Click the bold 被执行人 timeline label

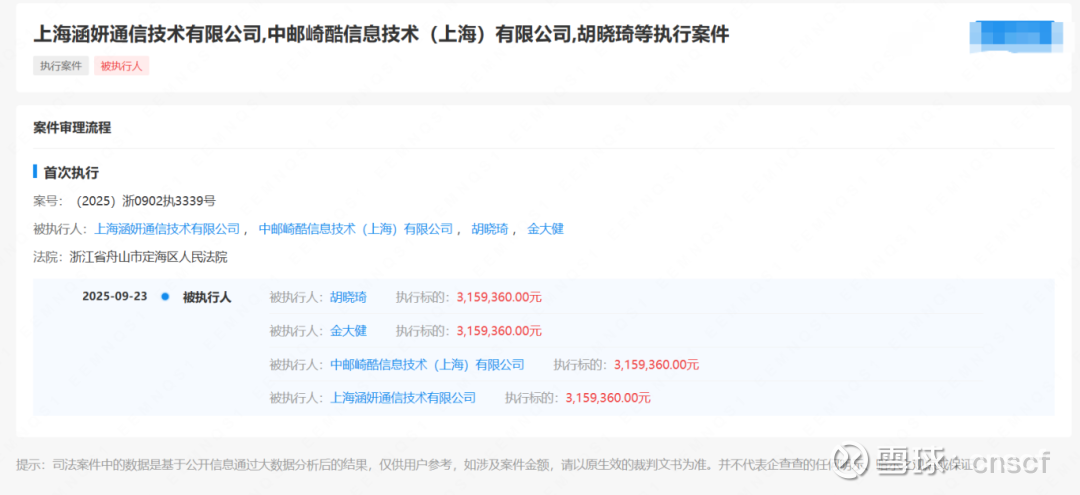[x=207, y=297]
